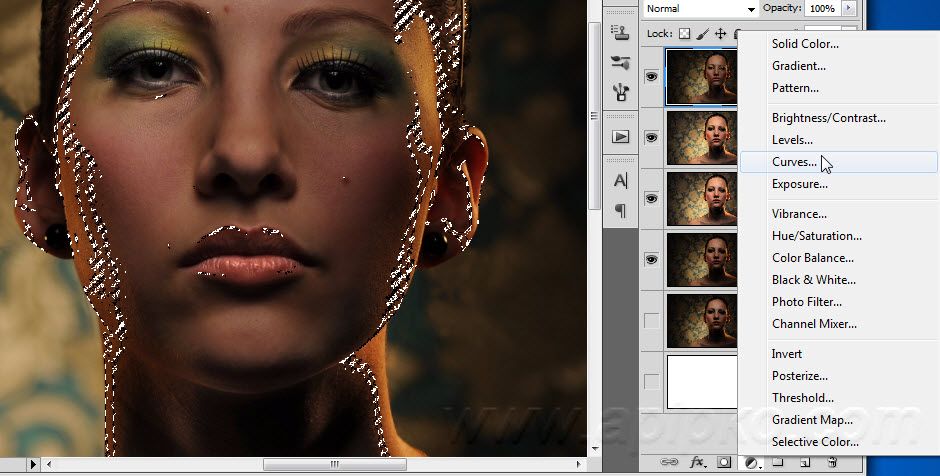This screenshot has height=476, width=940.
Task: Select Hue/Saturation adjustment
Action: 817,236
